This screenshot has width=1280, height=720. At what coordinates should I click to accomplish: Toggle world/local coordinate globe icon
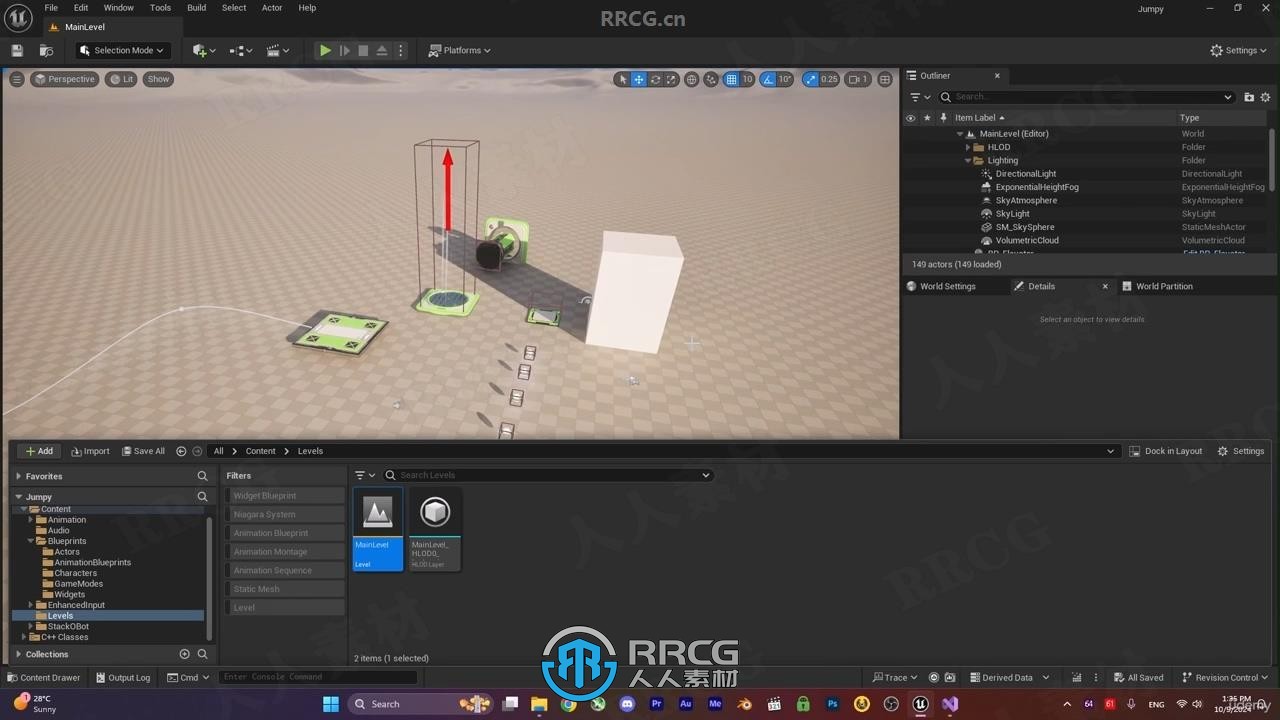[x=691, y=79]
